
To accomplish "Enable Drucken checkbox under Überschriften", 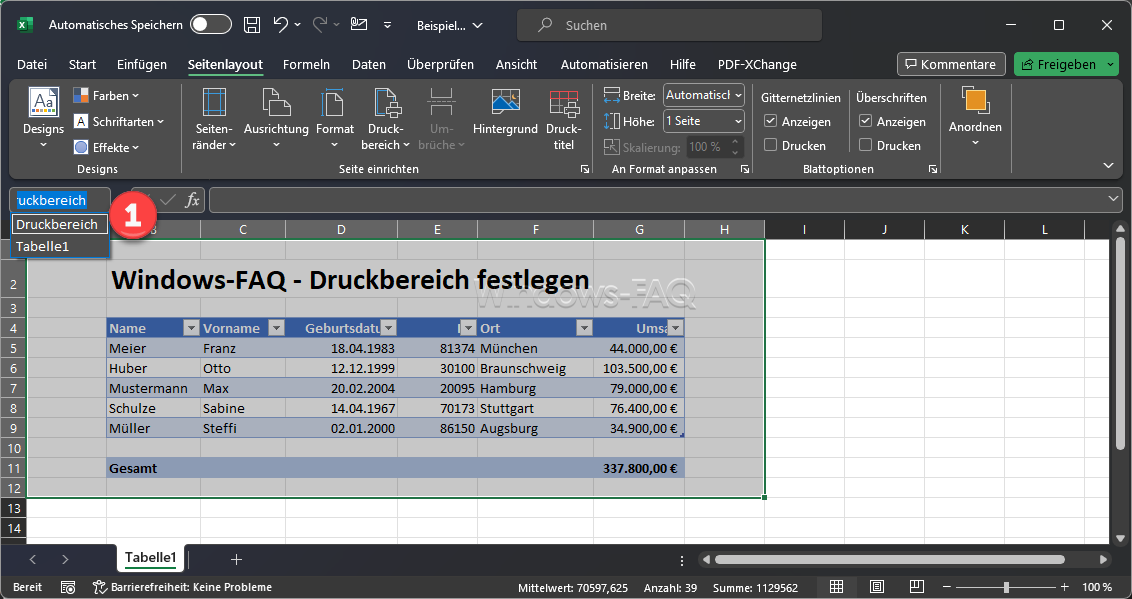I will [866, 145].
